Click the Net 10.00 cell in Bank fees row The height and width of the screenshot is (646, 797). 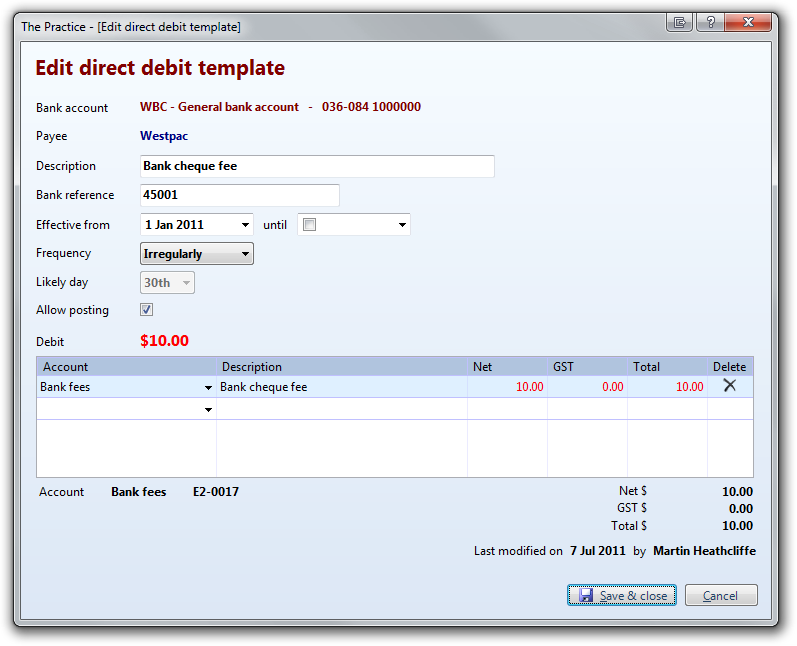point(507,387)
